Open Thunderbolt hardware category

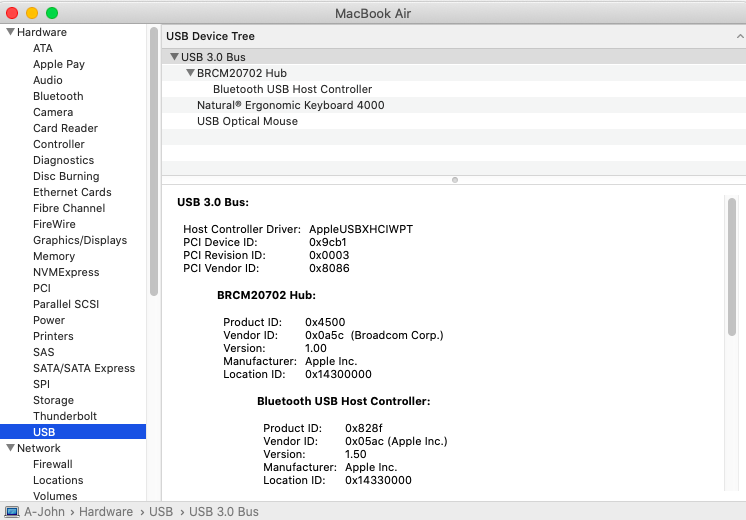tap(65, 416)
